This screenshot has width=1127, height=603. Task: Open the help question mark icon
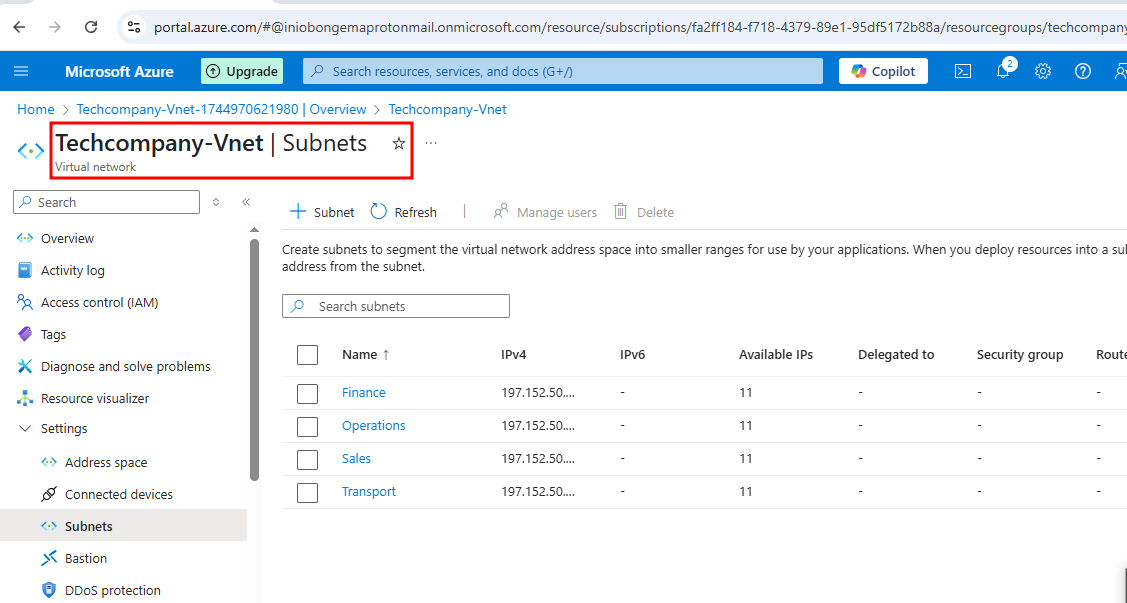point(1082,71)
